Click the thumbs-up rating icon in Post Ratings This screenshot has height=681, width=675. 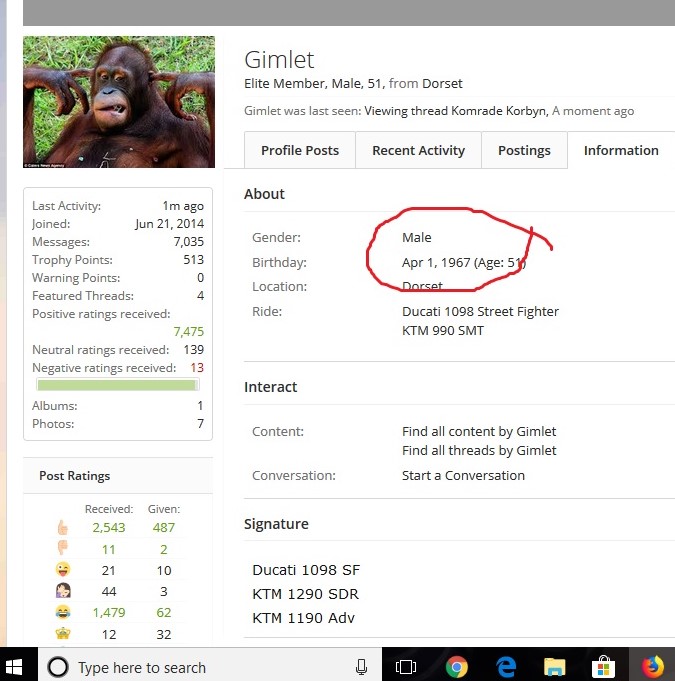[x=63, y=527]
